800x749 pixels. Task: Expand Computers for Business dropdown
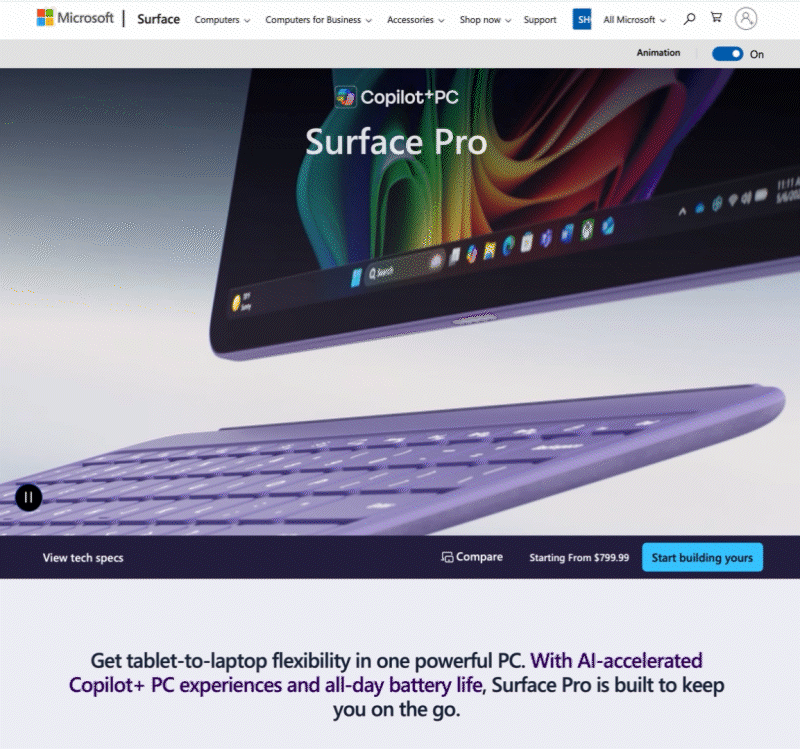318,20
